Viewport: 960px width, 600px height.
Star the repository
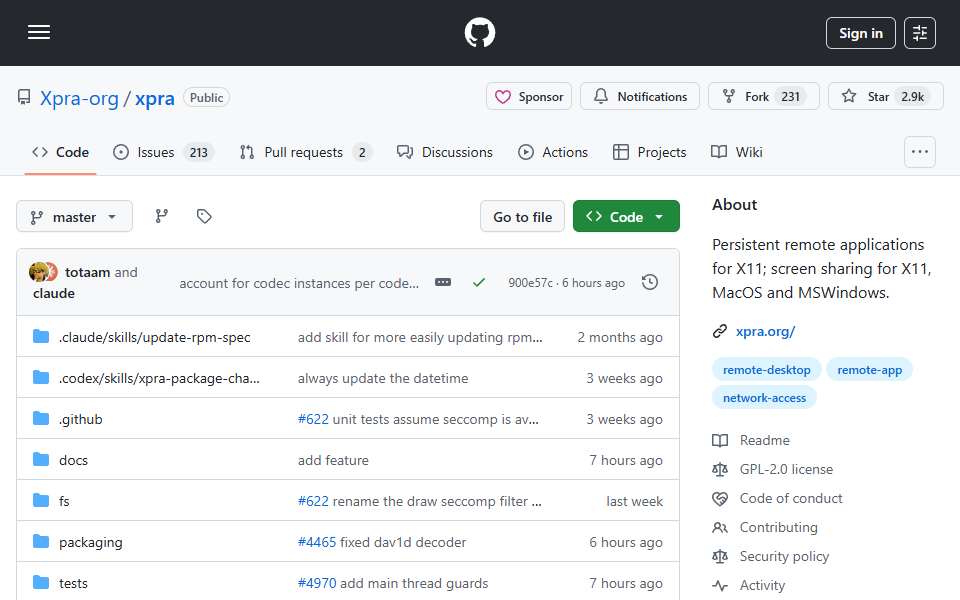click(x=885, y=97)
